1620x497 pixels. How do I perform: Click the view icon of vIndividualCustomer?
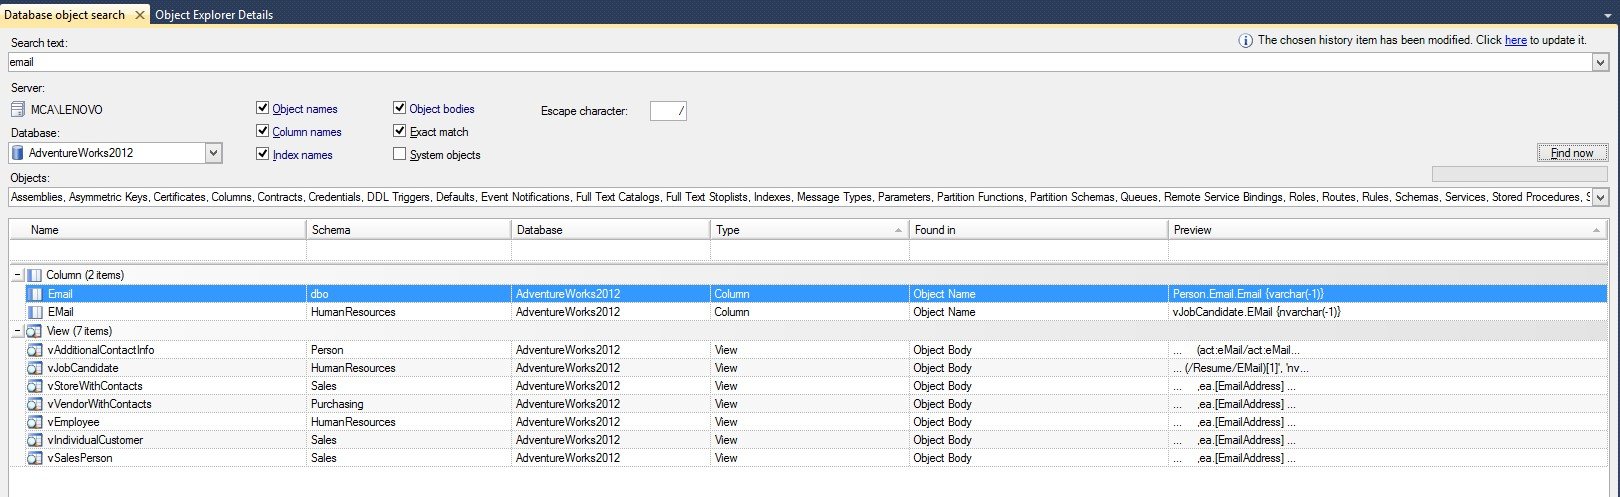pos(35,440)
